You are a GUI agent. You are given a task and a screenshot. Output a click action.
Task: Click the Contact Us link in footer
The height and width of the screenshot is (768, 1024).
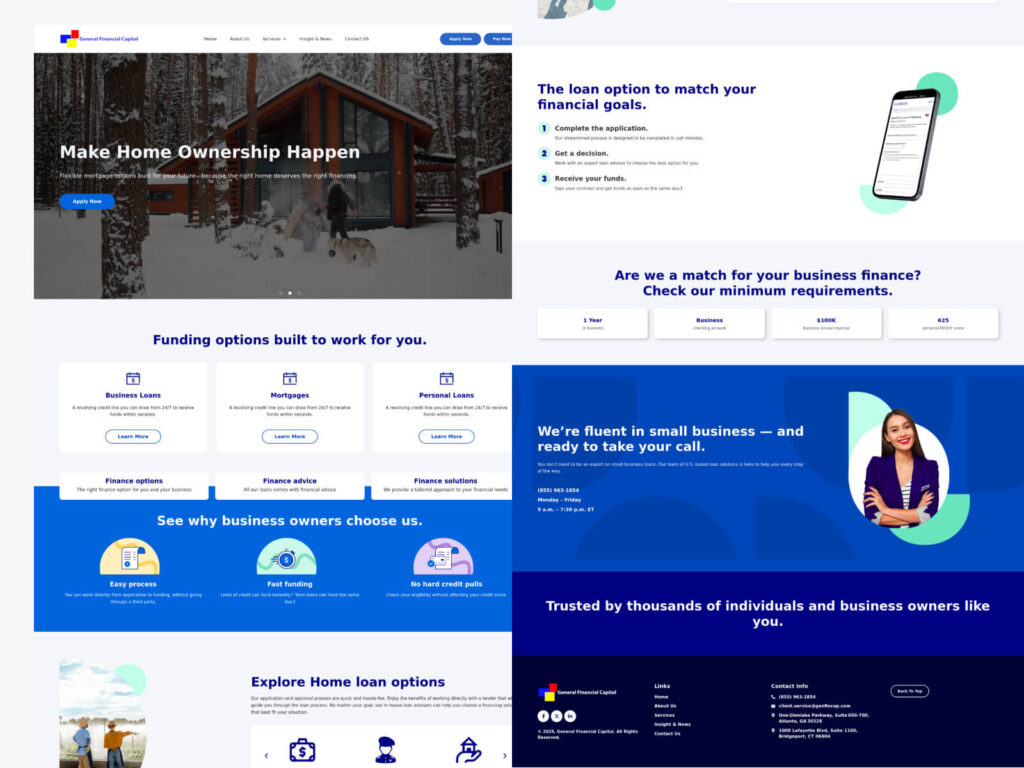click(x=667, y=733)
